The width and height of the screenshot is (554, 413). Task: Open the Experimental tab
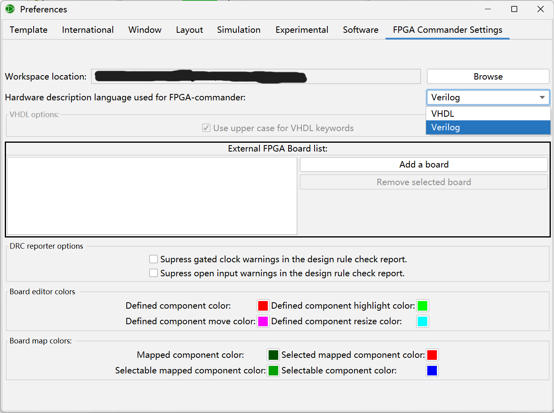coord(302,30)
